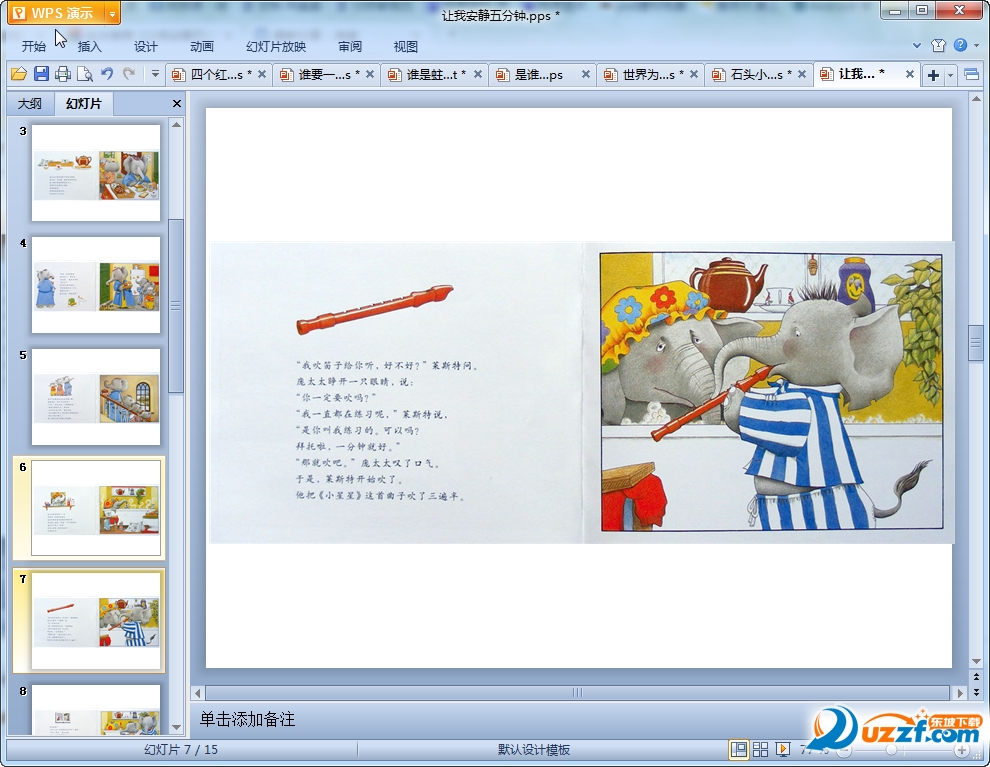990x767 pixels.
Task: Switch to Slide Sorter view icon
Action: coord(761,750)
